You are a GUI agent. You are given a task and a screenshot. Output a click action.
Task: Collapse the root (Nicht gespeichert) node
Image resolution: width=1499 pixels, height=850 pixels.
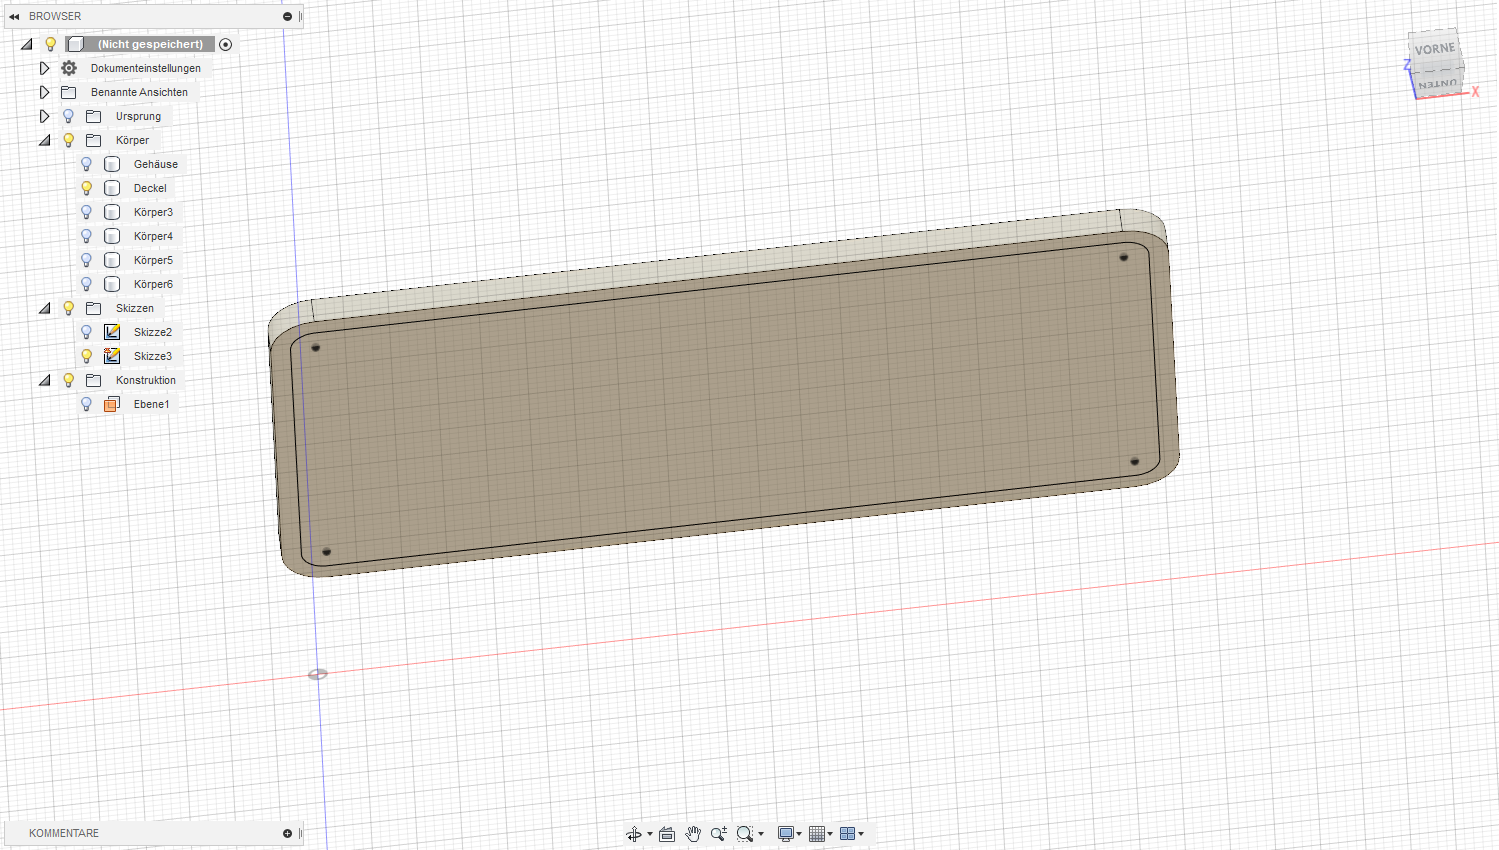click(27, 44)
